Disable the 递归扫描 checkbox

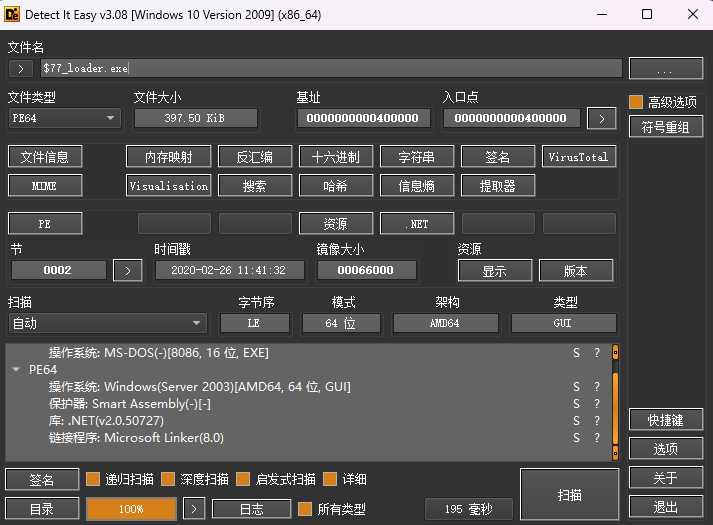coord(93,479)
